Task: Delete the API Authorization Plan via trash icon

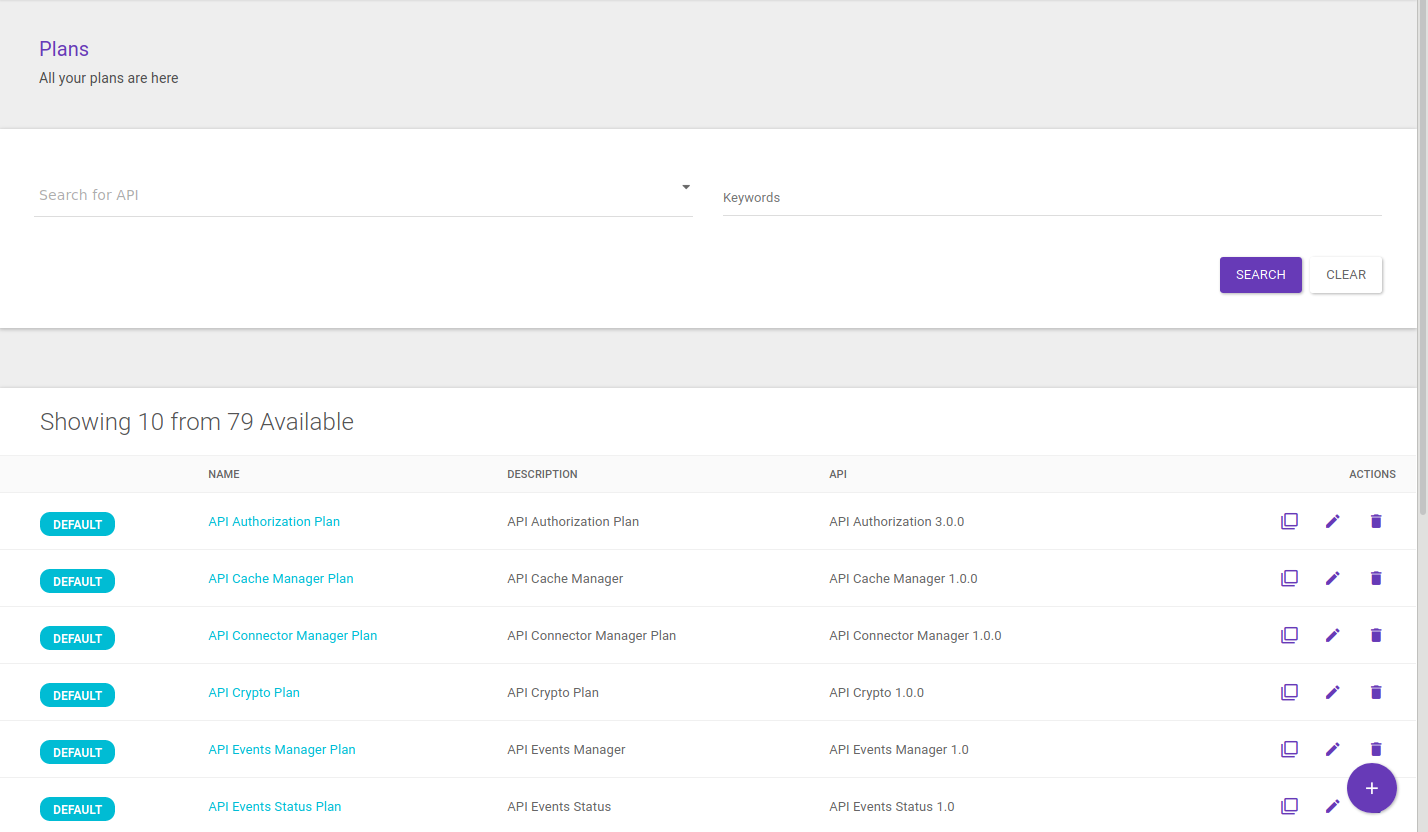Action: point(1376,521)
